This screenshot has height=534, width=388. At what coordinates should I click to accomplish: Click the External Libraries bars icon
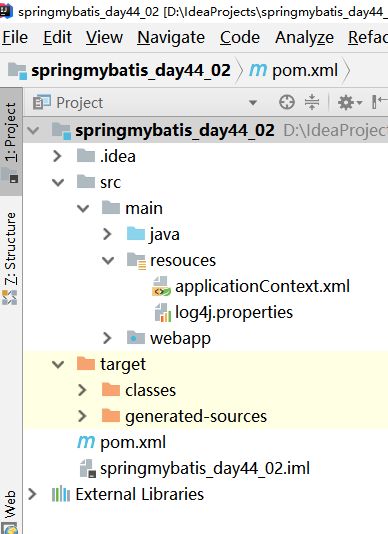[61, 494]
